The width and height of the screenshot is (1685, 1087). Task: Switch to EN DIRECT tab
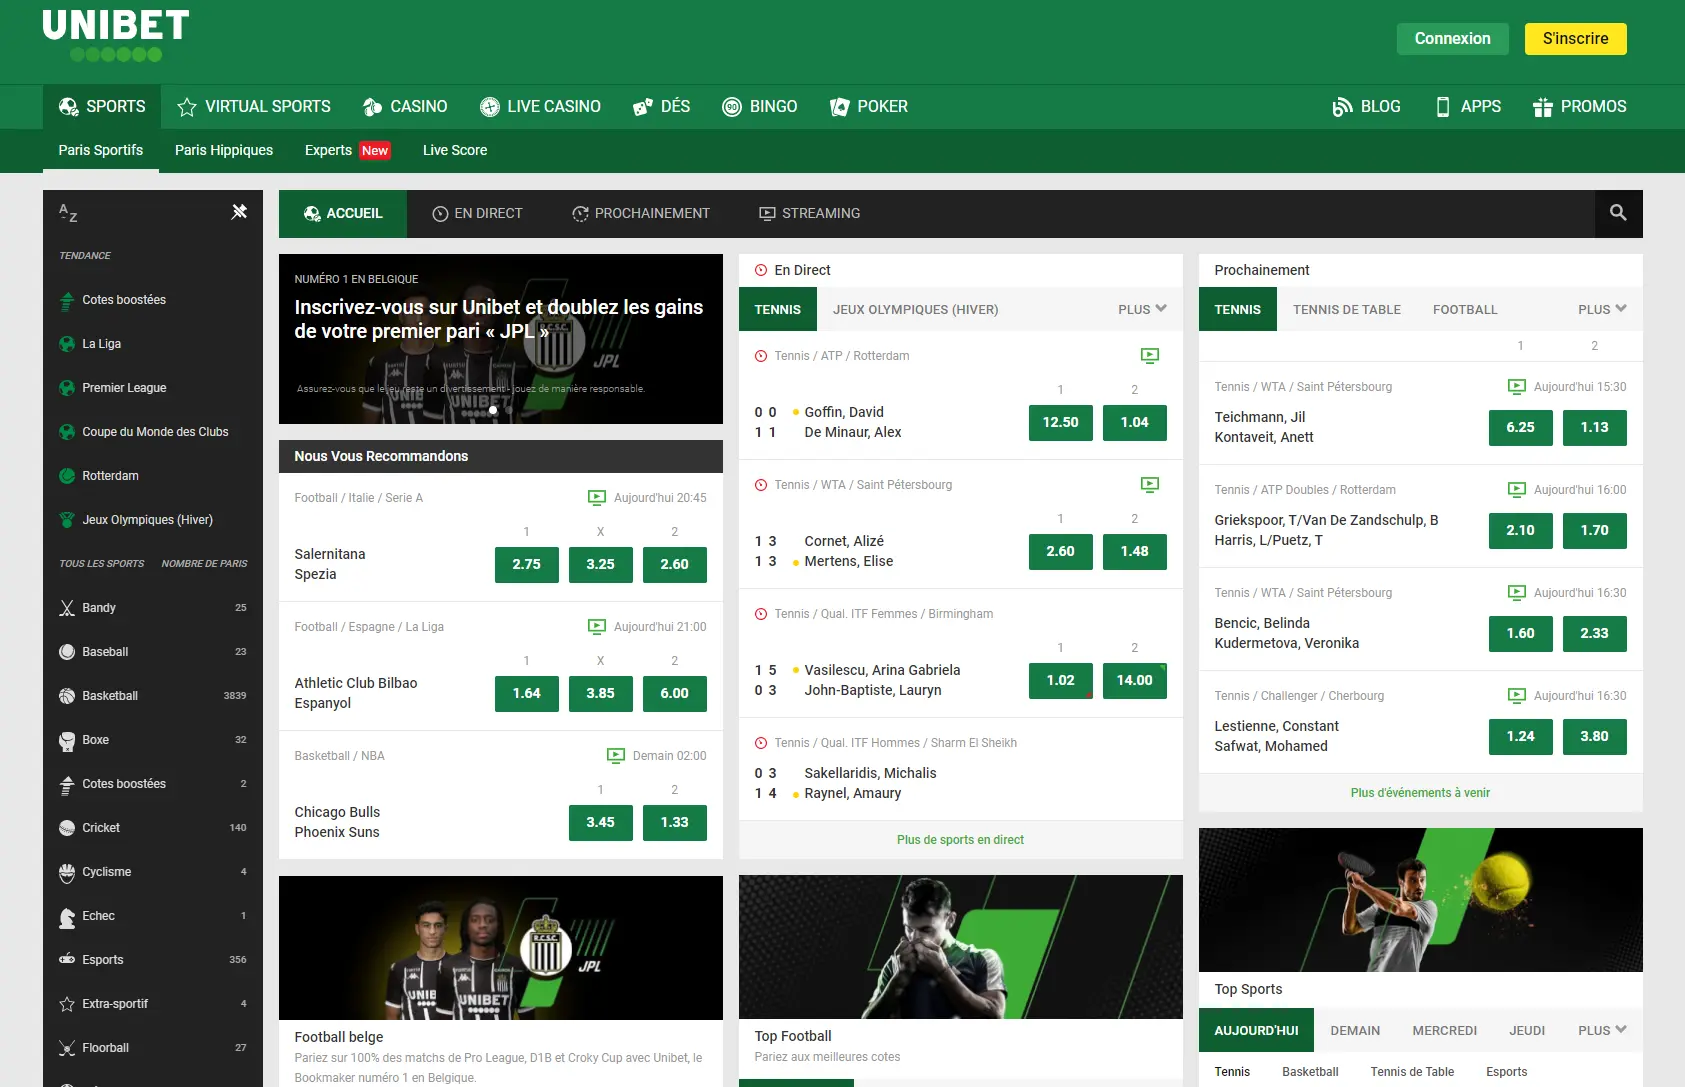477,213
